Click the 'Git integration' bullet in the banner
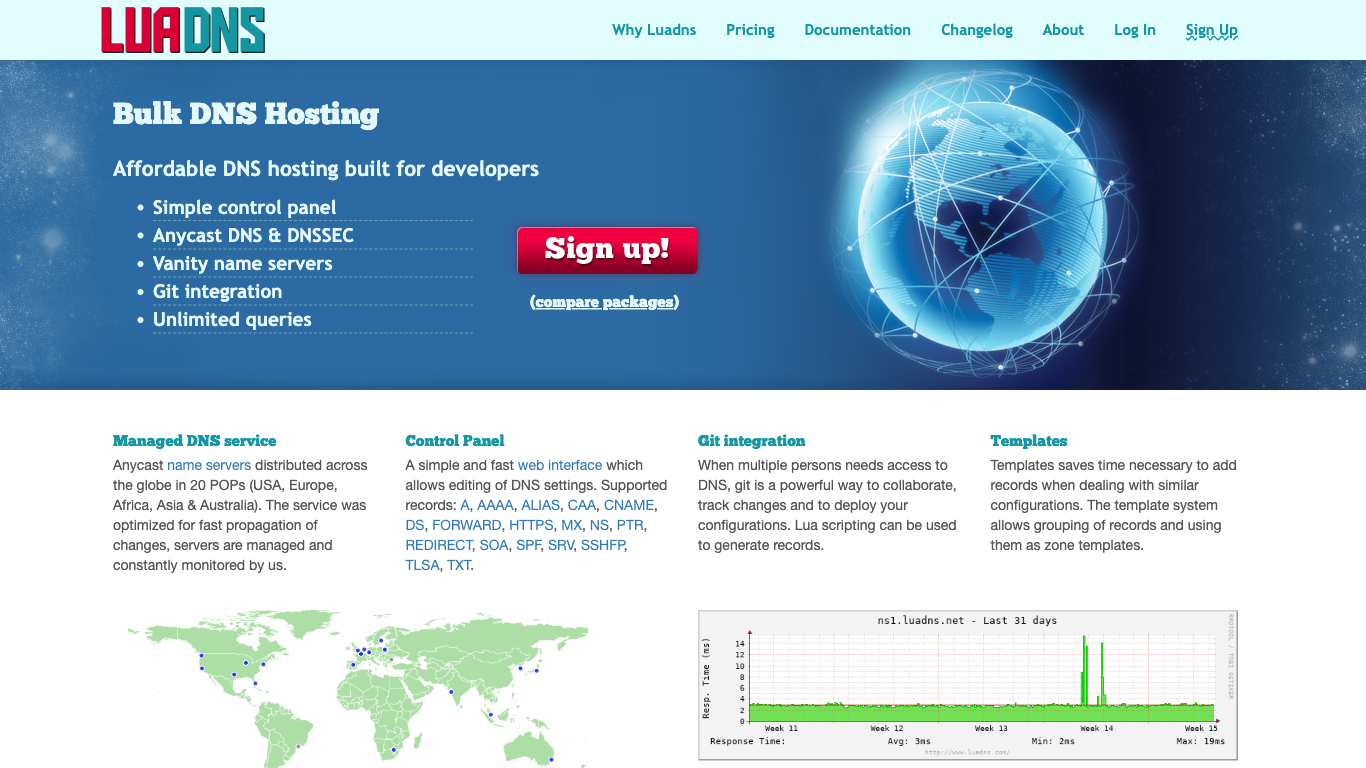 point(217,292)
